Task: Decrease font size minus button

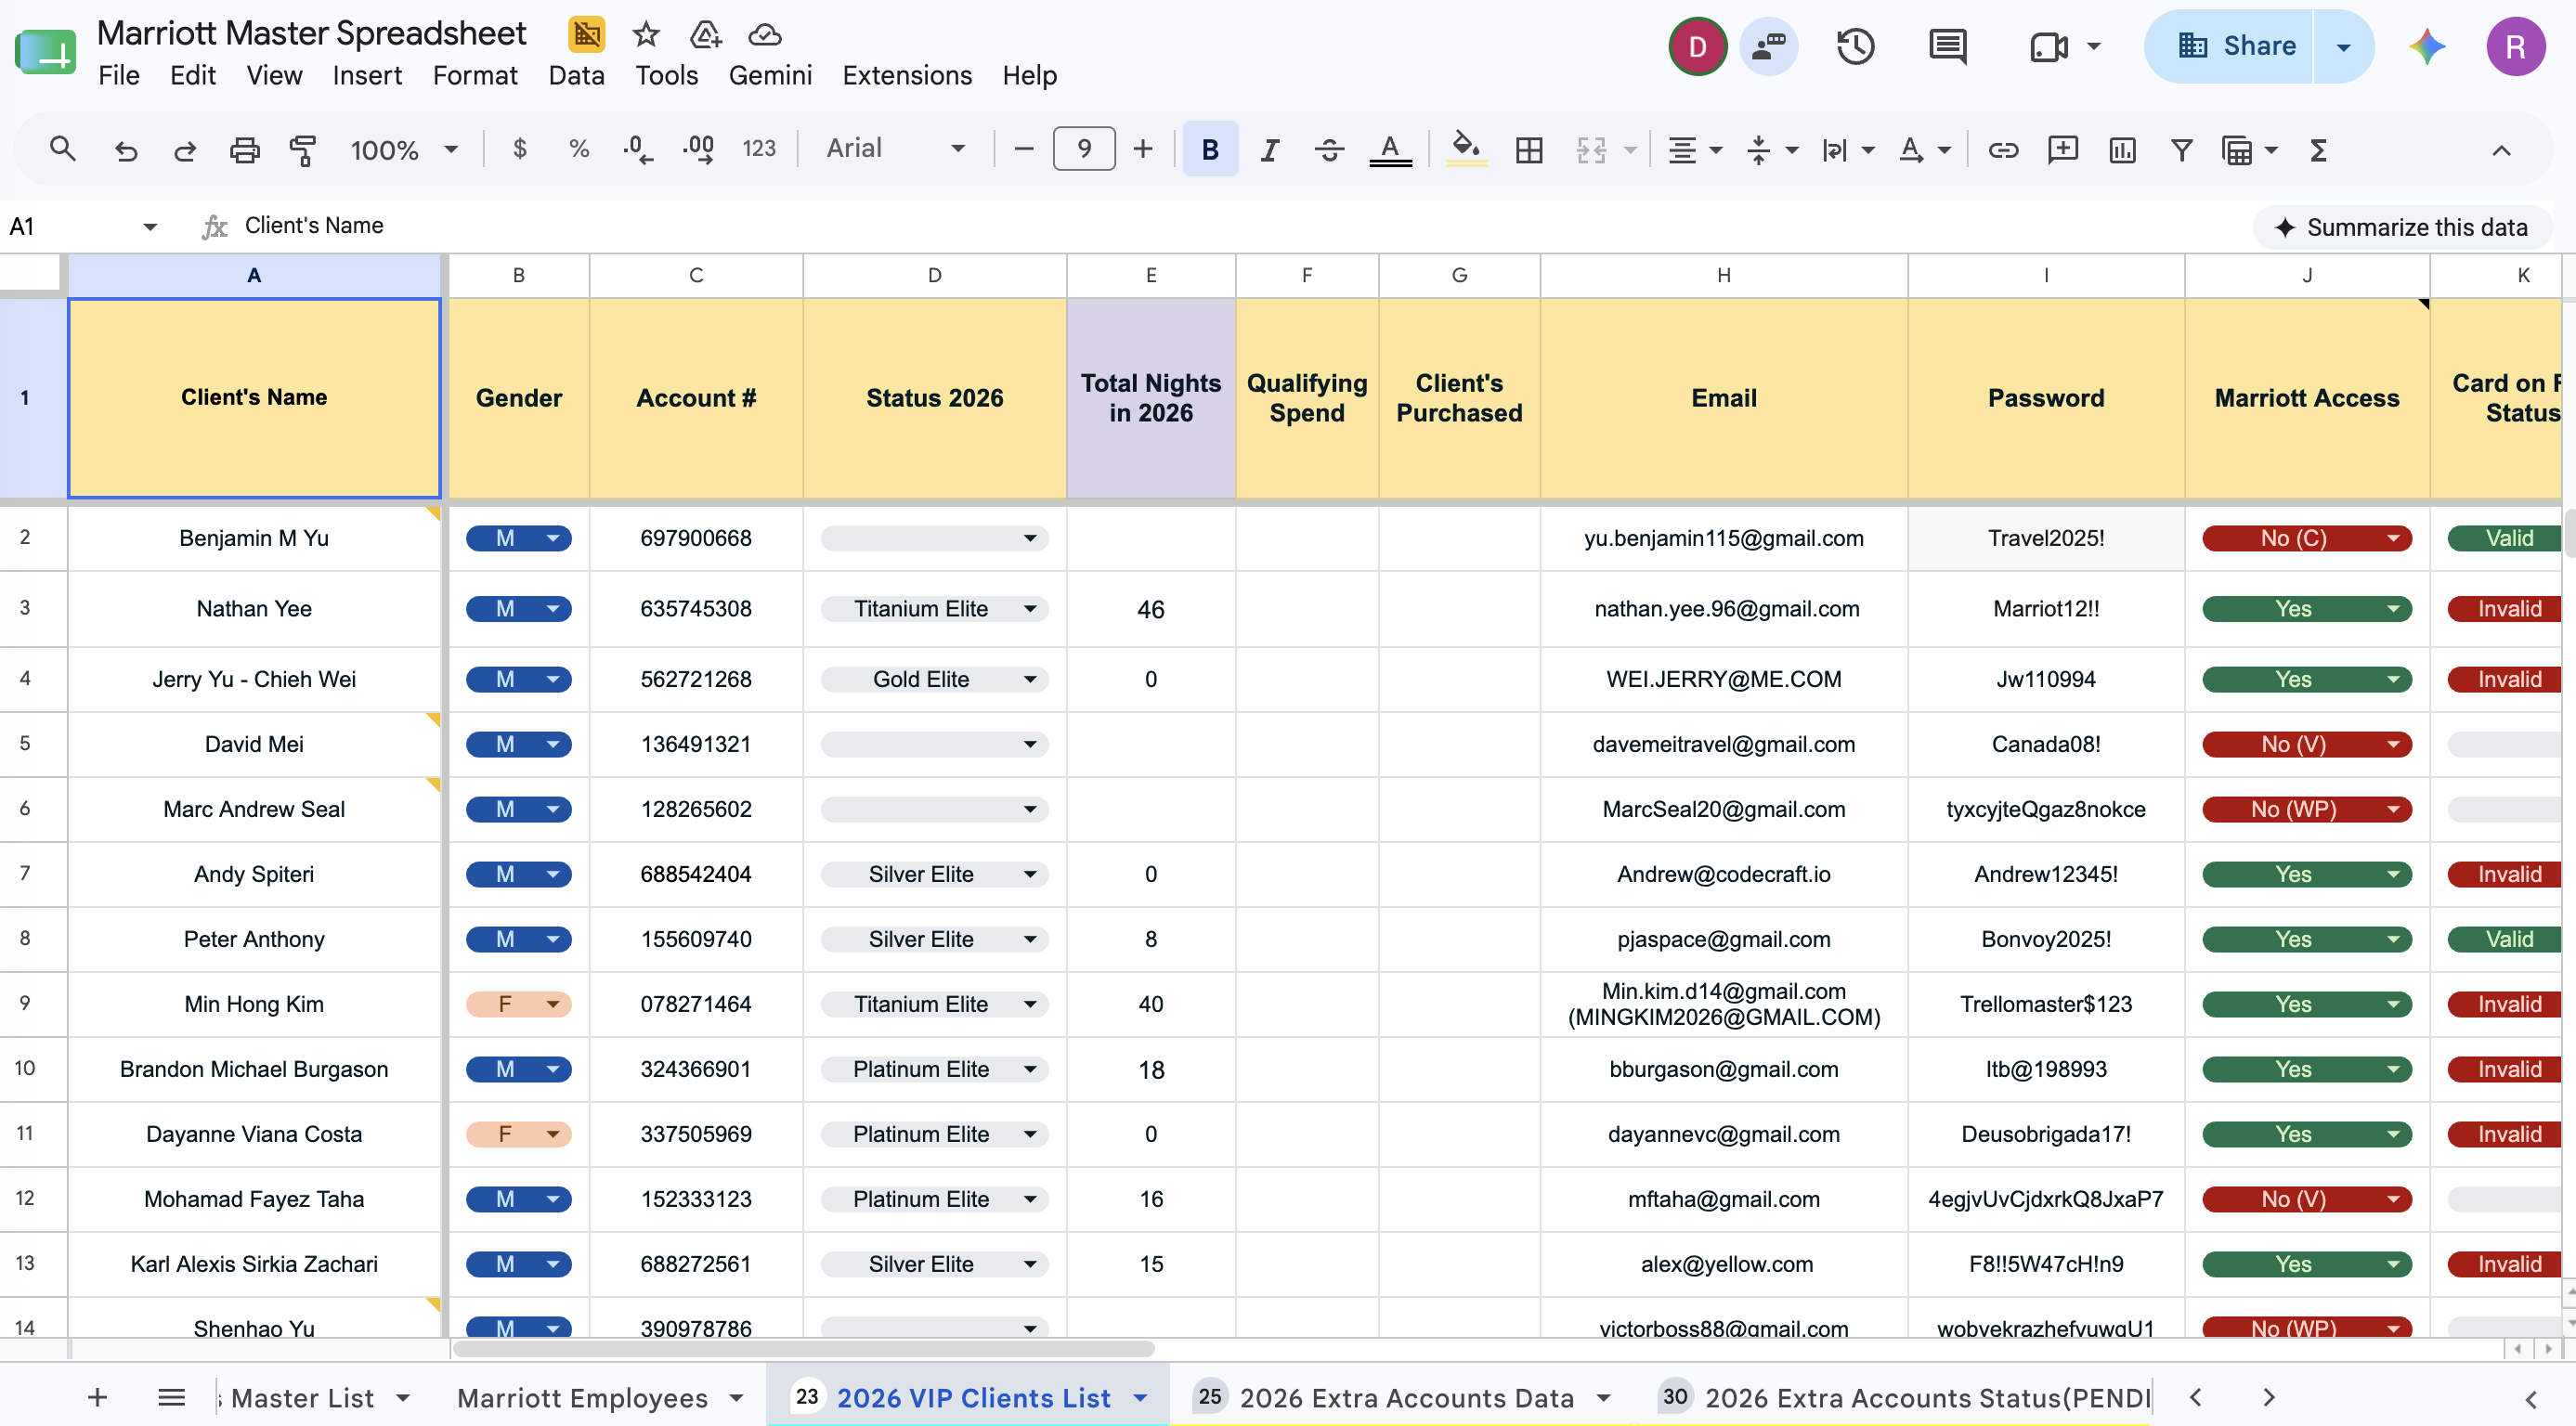Action: tap(1023, 149)
